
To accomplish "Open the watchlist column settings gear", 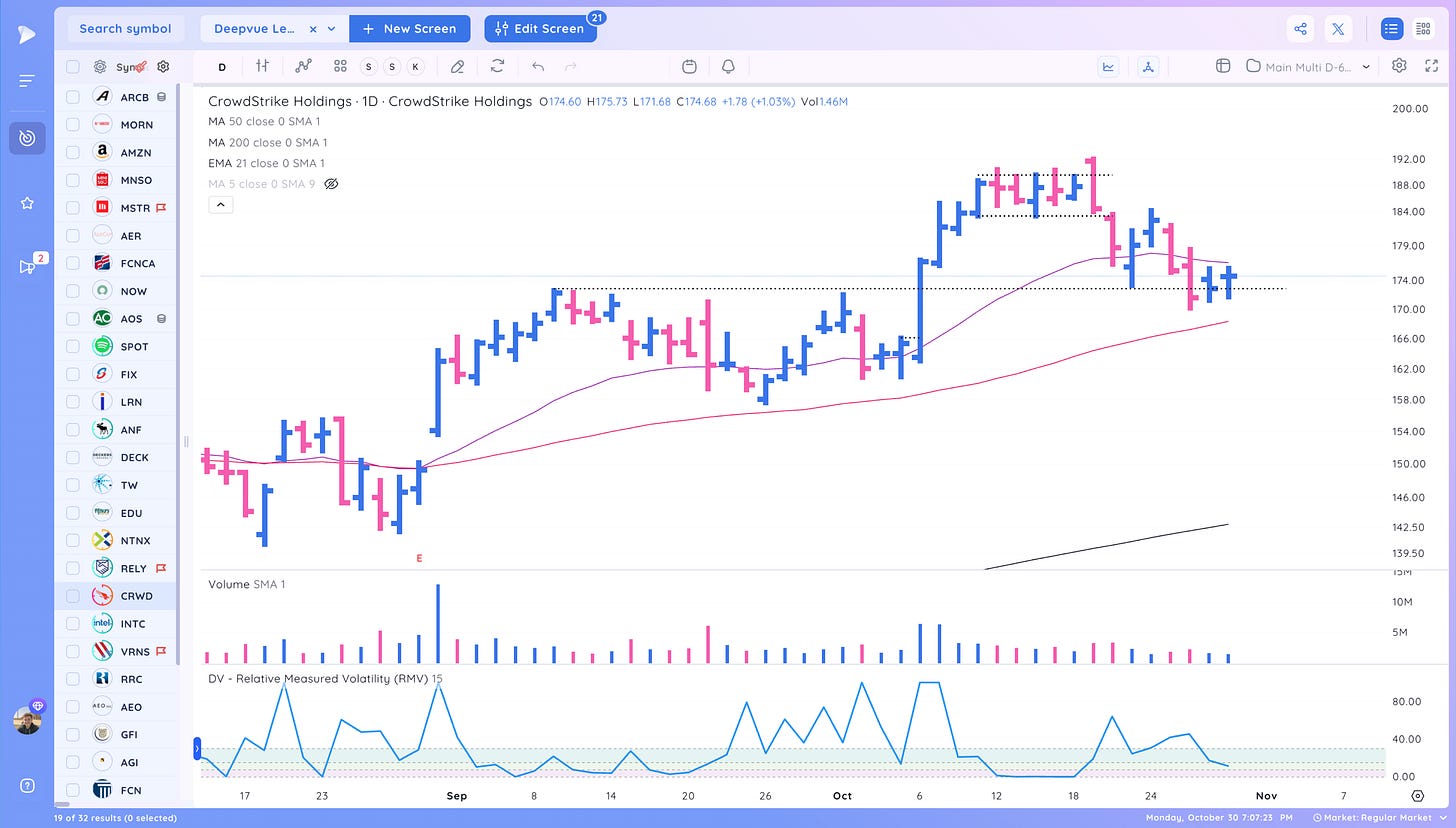I will click(x=163, y=67).
